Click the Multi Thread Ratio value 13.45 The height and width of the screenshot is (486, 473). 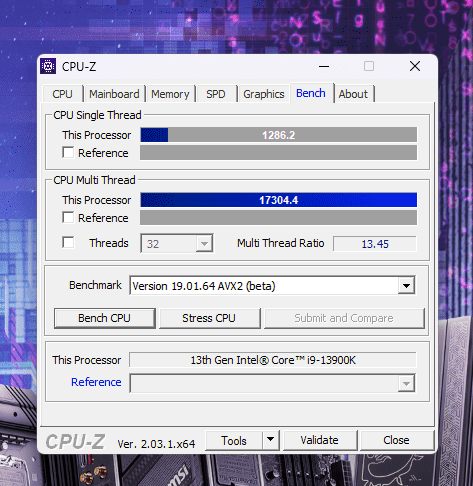375,244
